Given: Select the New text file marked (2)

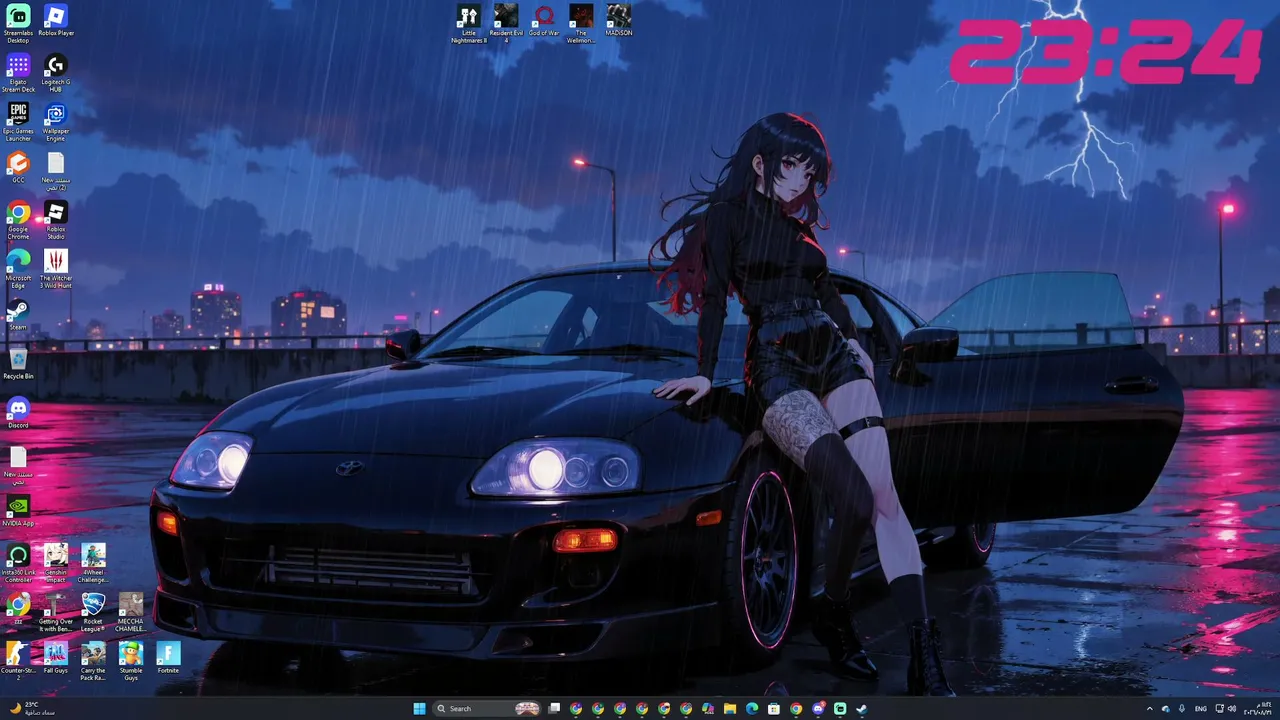Looking at the screenshot, I should (56, 171).
